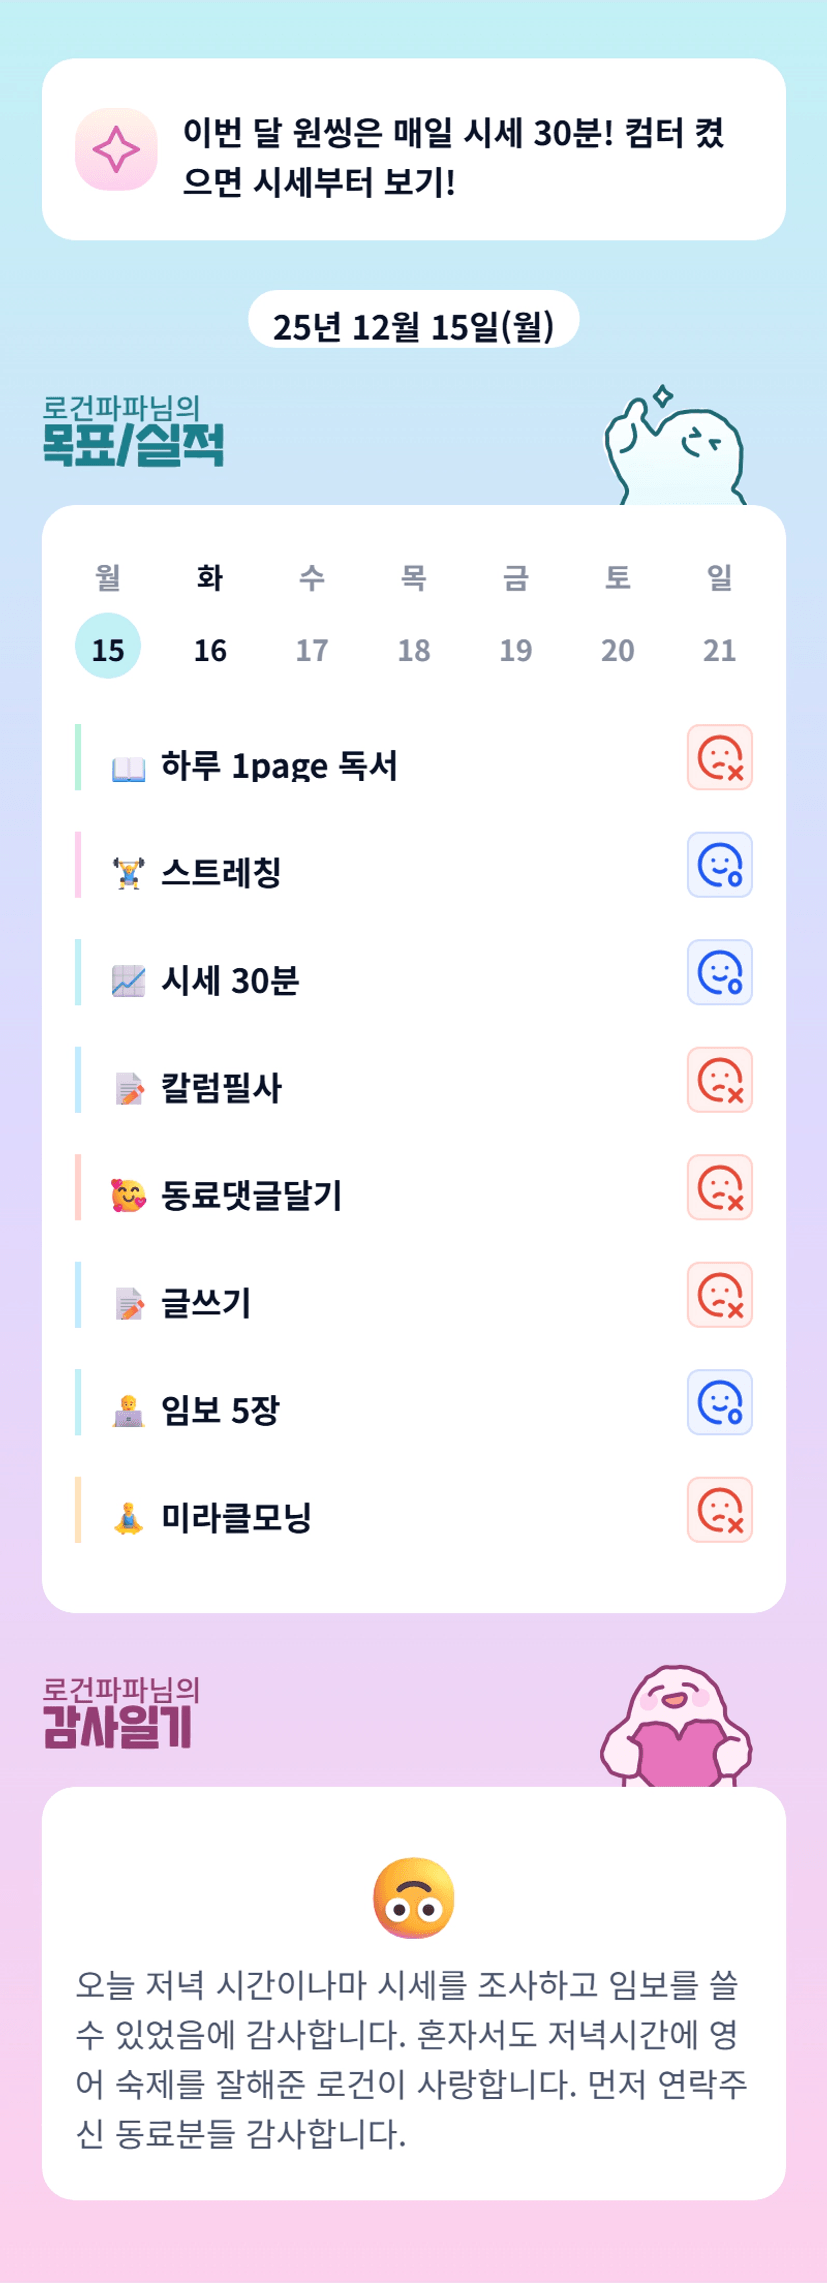
Task: Click the weightlifter emoji beside 스트레칭
Action: tap(128, 873)
